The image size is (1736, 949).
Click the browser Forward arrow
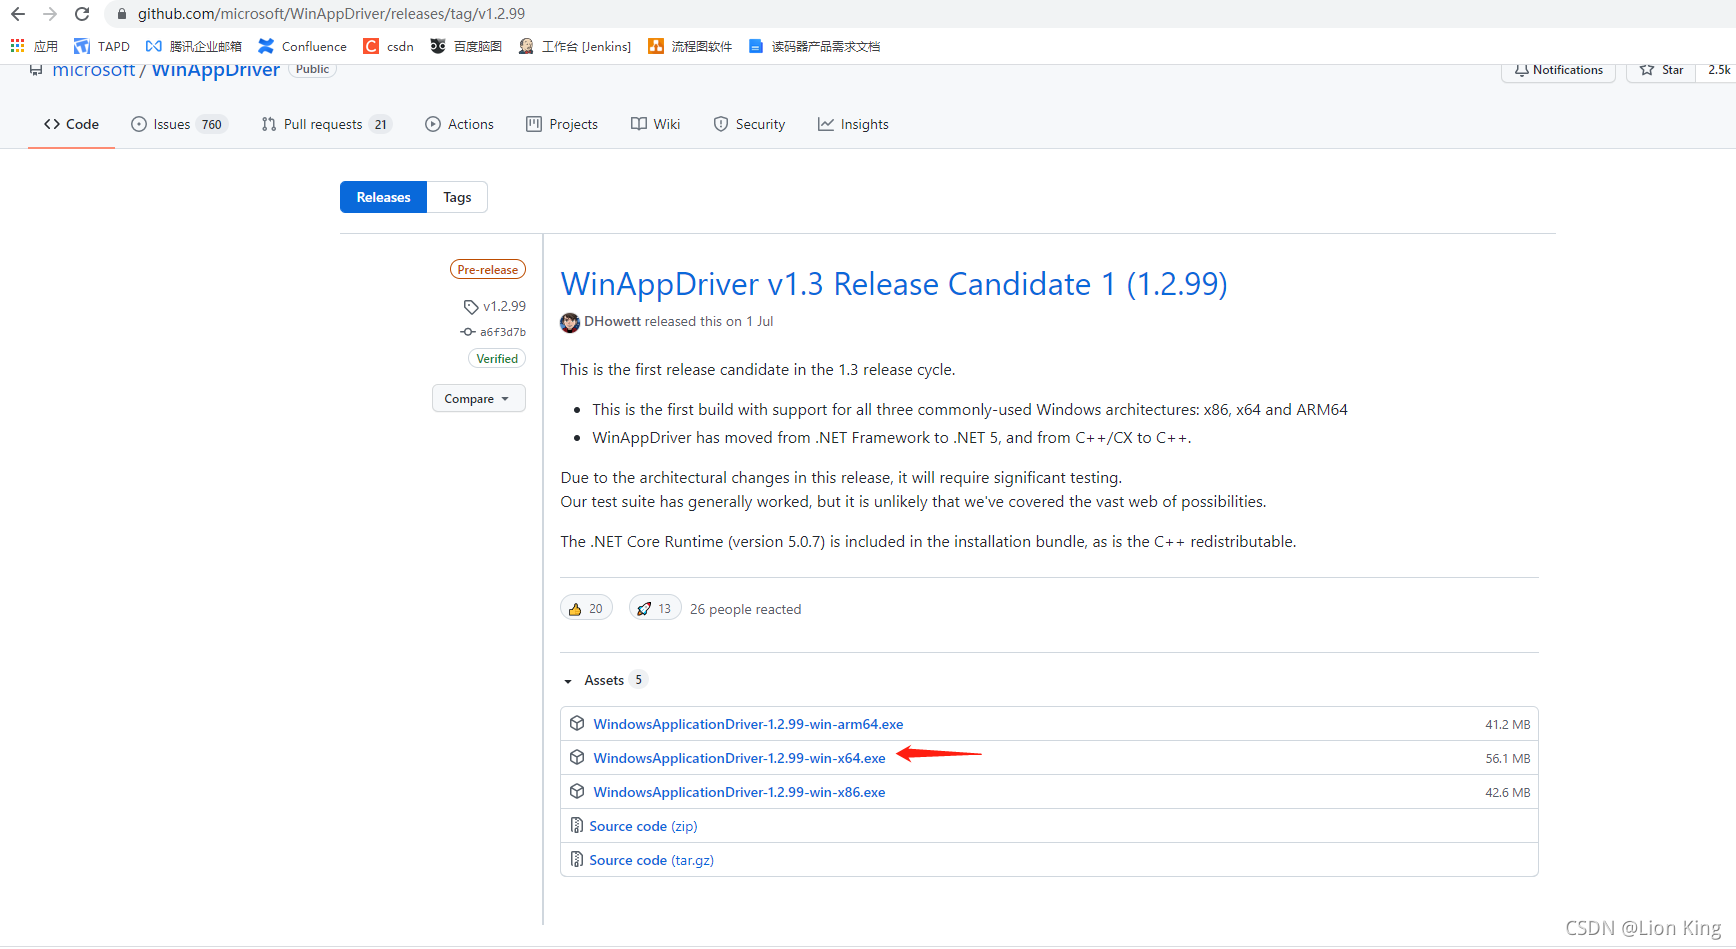click(50, 14)
